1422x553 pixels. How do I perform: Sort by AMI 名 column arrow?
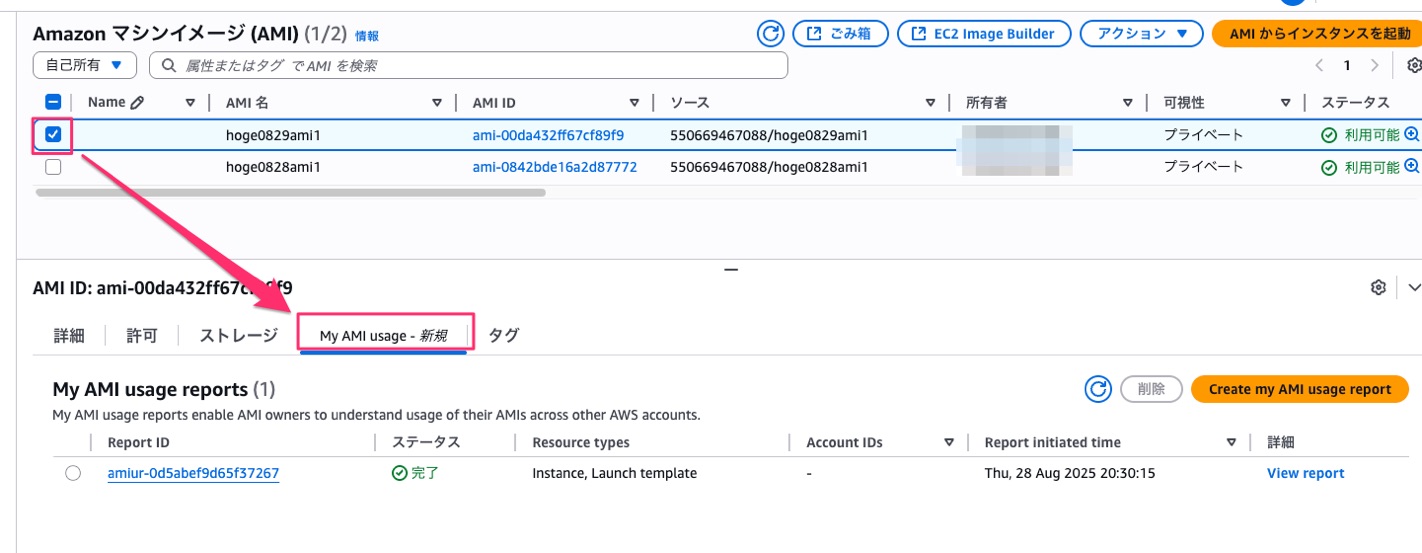[437, 102]
